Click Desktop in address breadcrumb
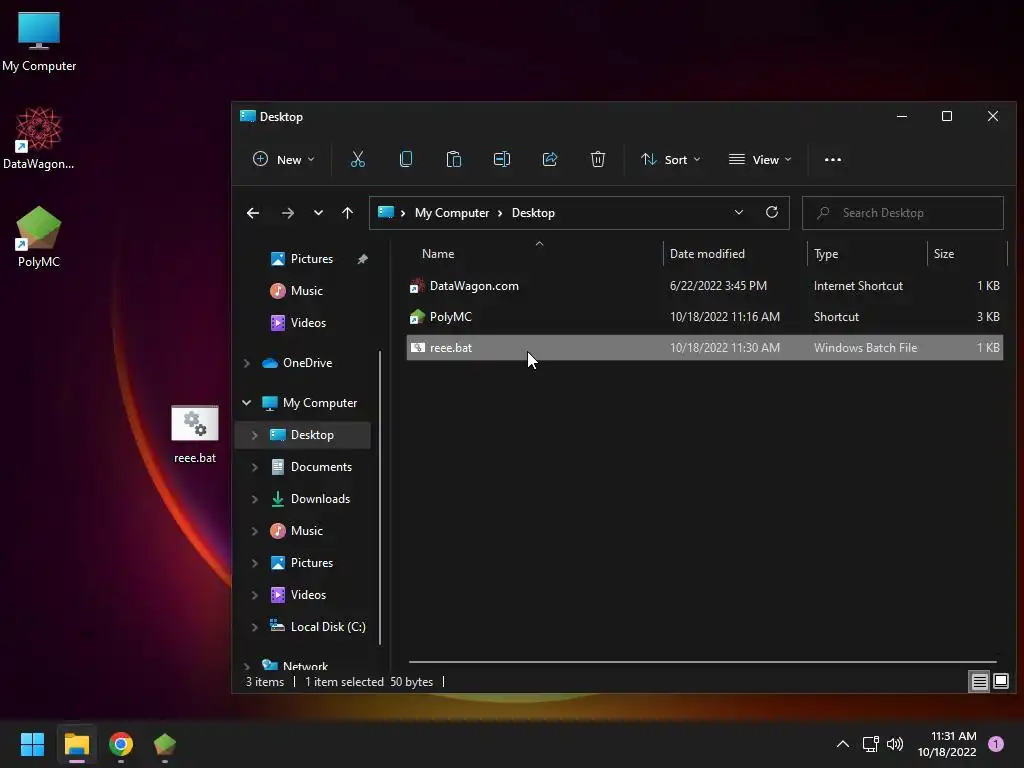Viewport: 1024px width, 768px height. [x=533, y=213]
